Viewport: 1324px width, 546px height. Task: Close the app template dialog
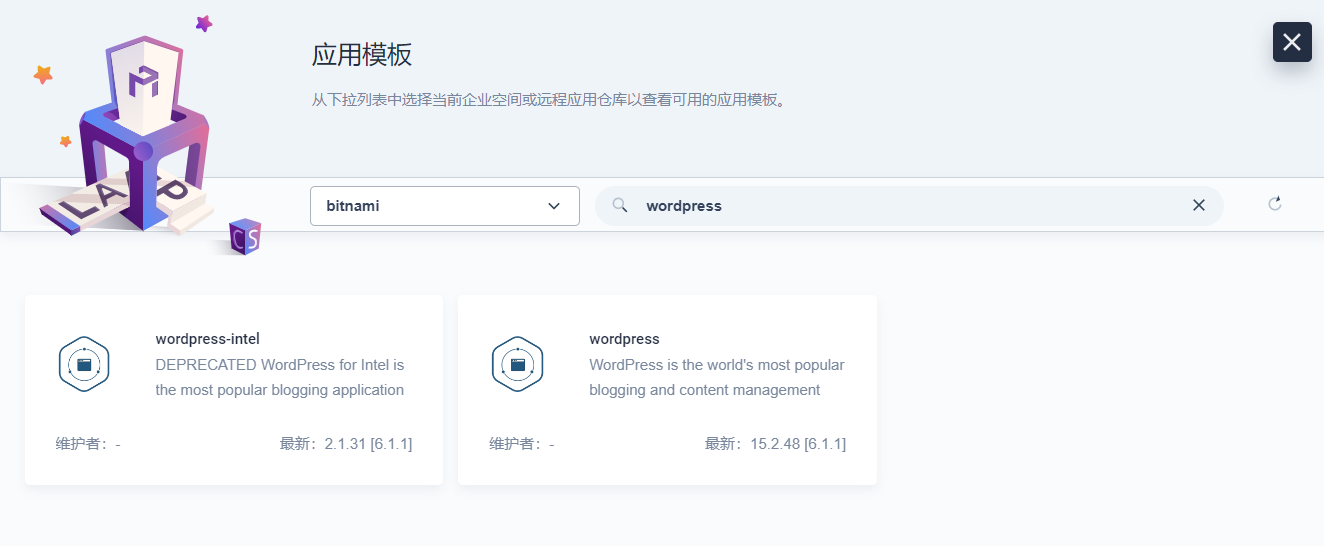(x=1291, y=42)
